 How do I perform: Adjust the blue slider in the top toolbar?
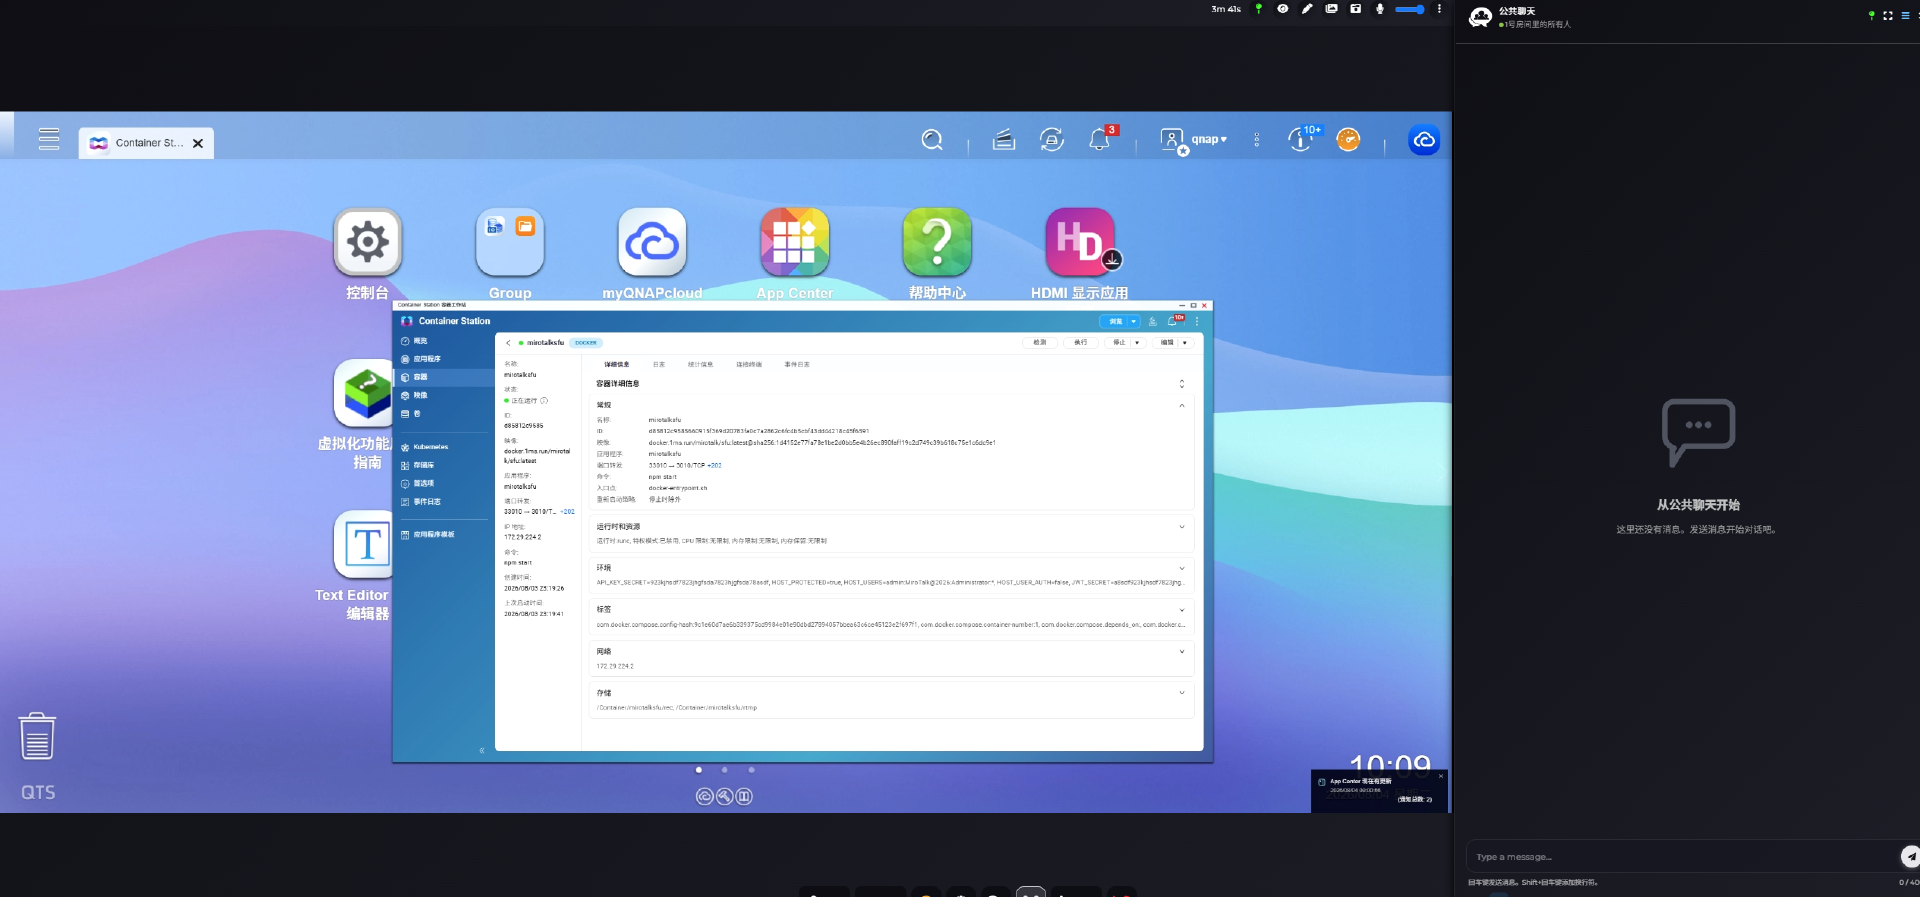(1409, 9)
